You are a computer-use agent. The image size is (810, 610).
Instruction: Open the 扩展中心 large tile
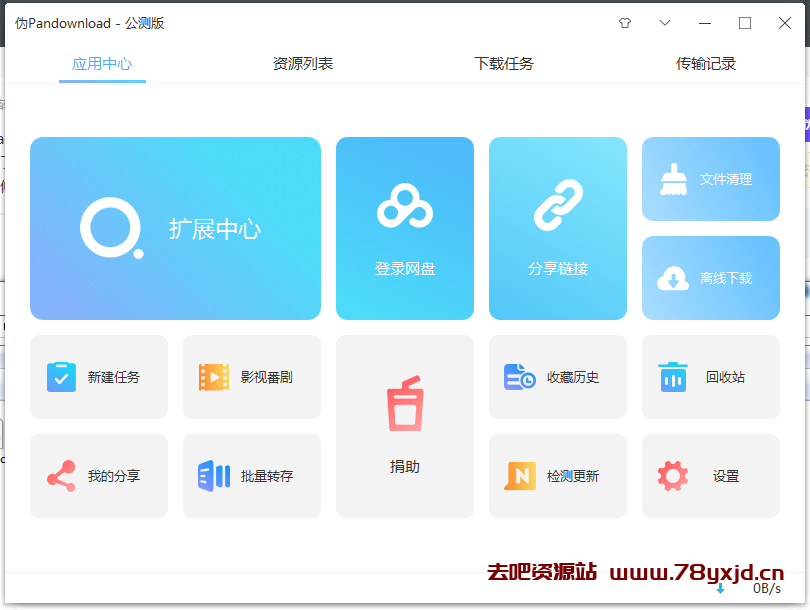pyautogui.click(x=175, y=228)
